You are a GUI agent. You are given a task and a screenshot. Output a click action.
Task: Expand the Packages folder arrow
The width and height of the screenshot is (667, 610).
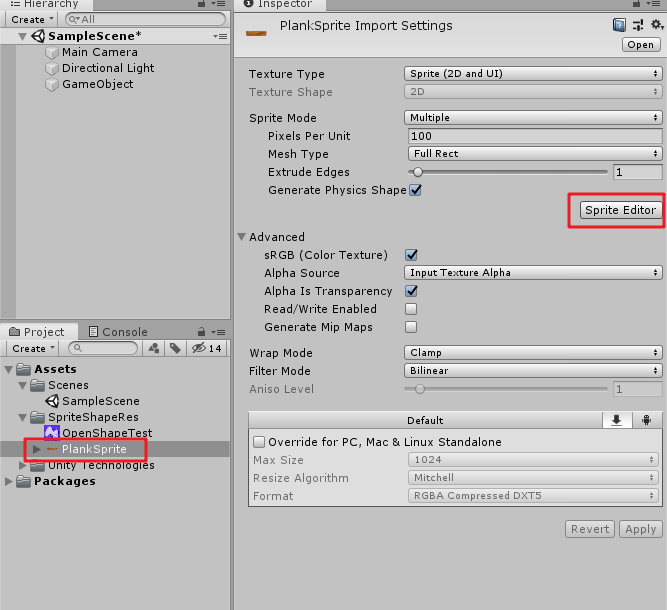pos(9,481)
